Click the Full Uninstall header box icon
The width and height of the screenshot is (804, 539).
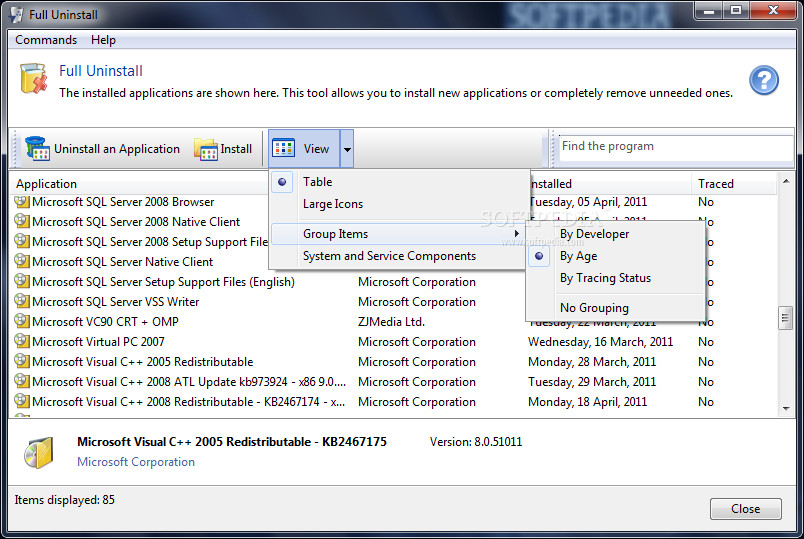click(33, 78)
